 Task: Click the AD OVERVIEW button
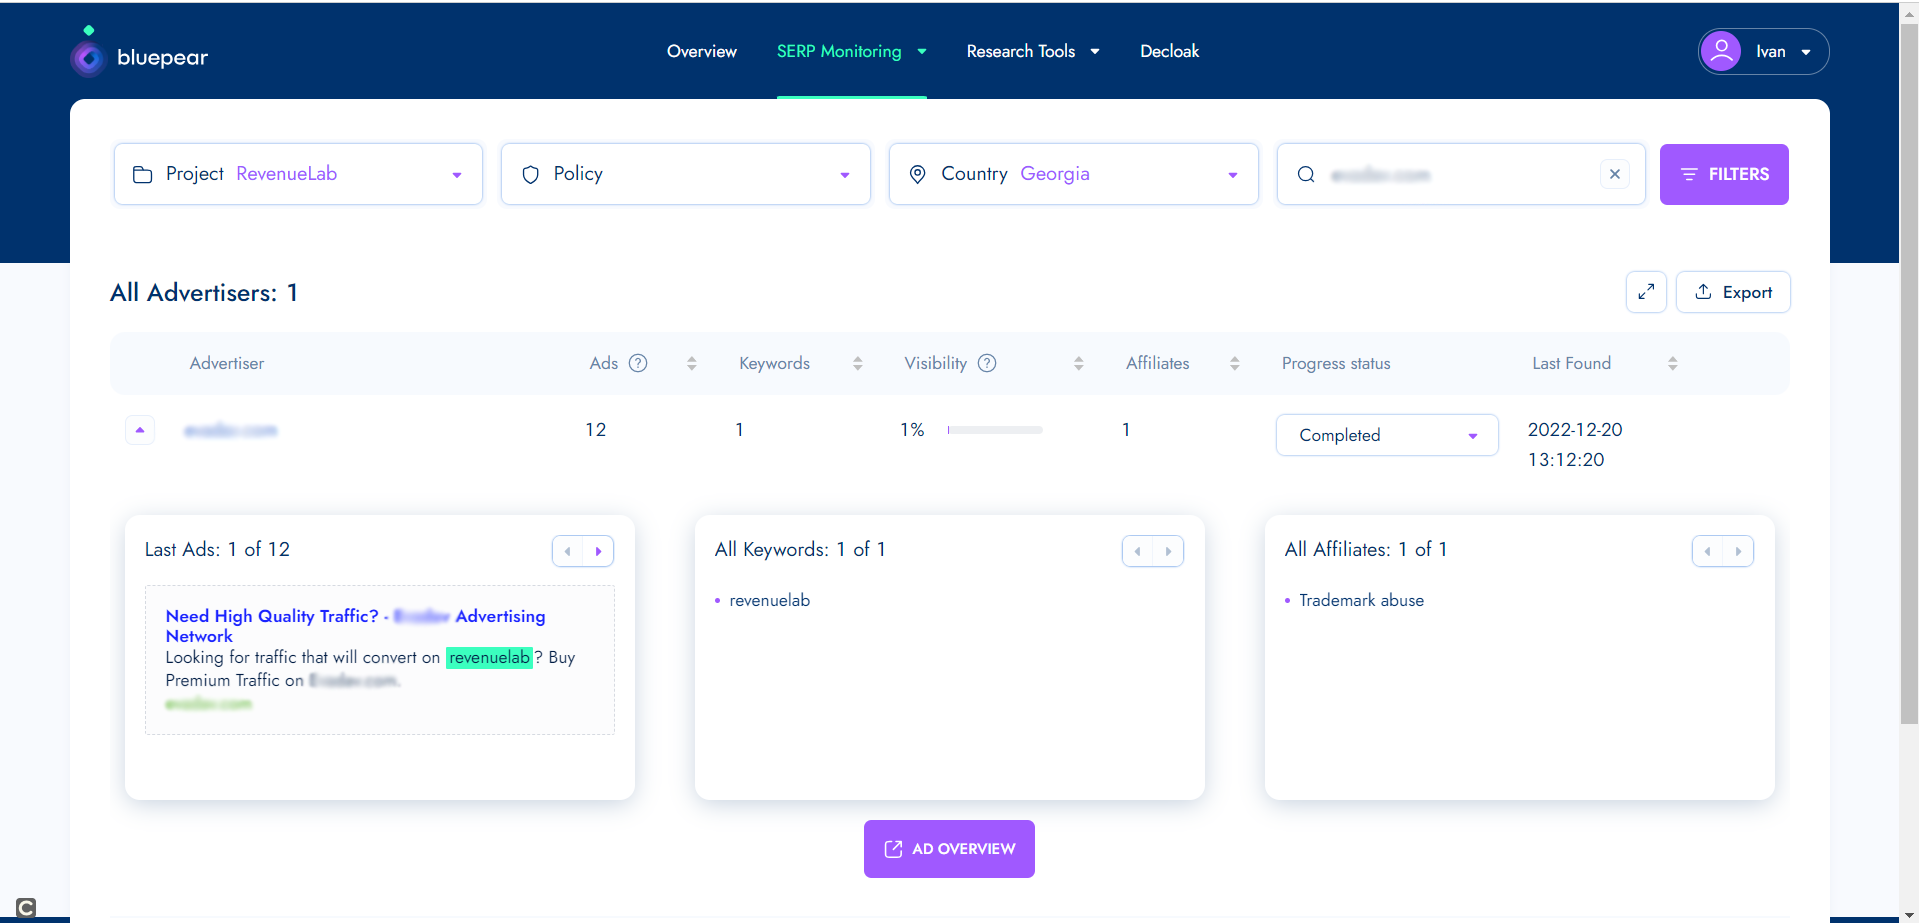[x=949, y=849]
